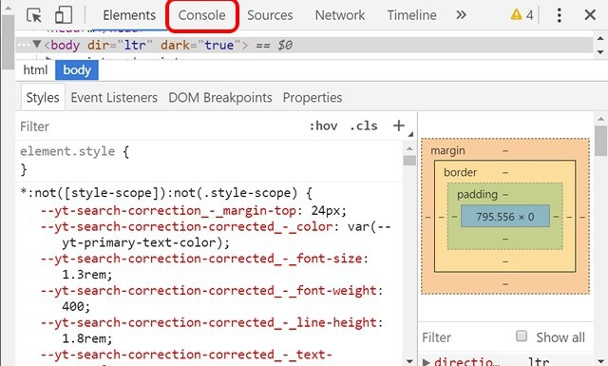Open the Sources tab

click(x=270, y=15)
